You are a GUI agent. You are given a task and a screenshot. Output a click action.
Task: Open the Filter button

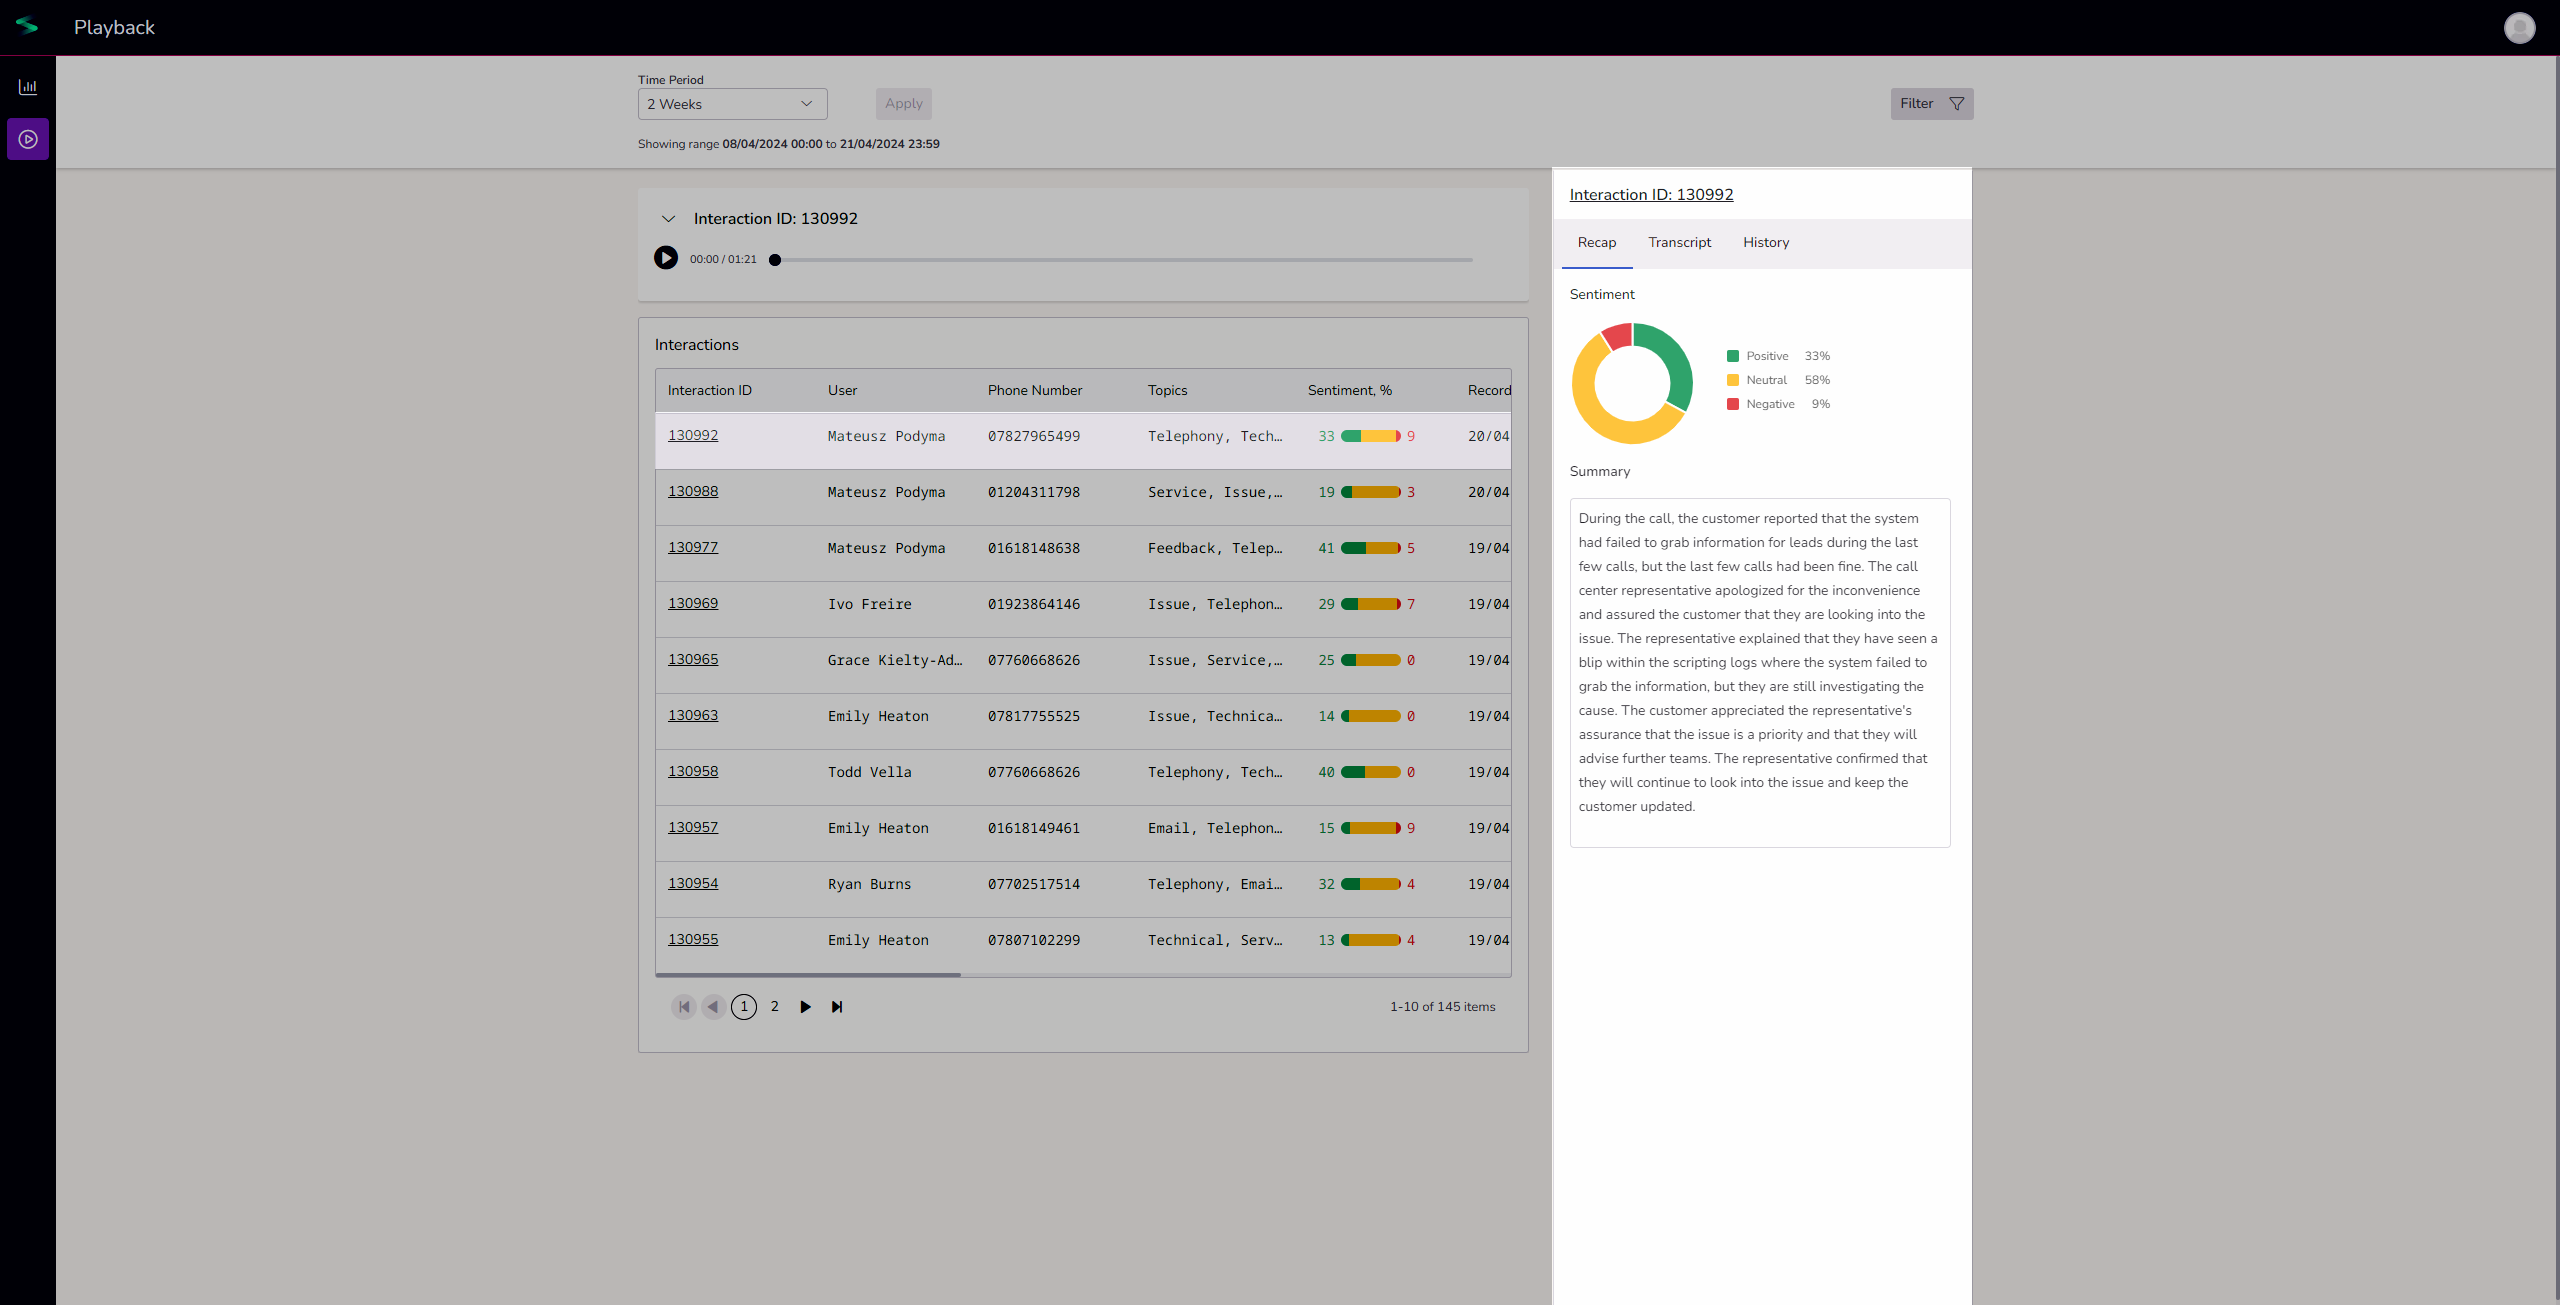pos(1931,104)
